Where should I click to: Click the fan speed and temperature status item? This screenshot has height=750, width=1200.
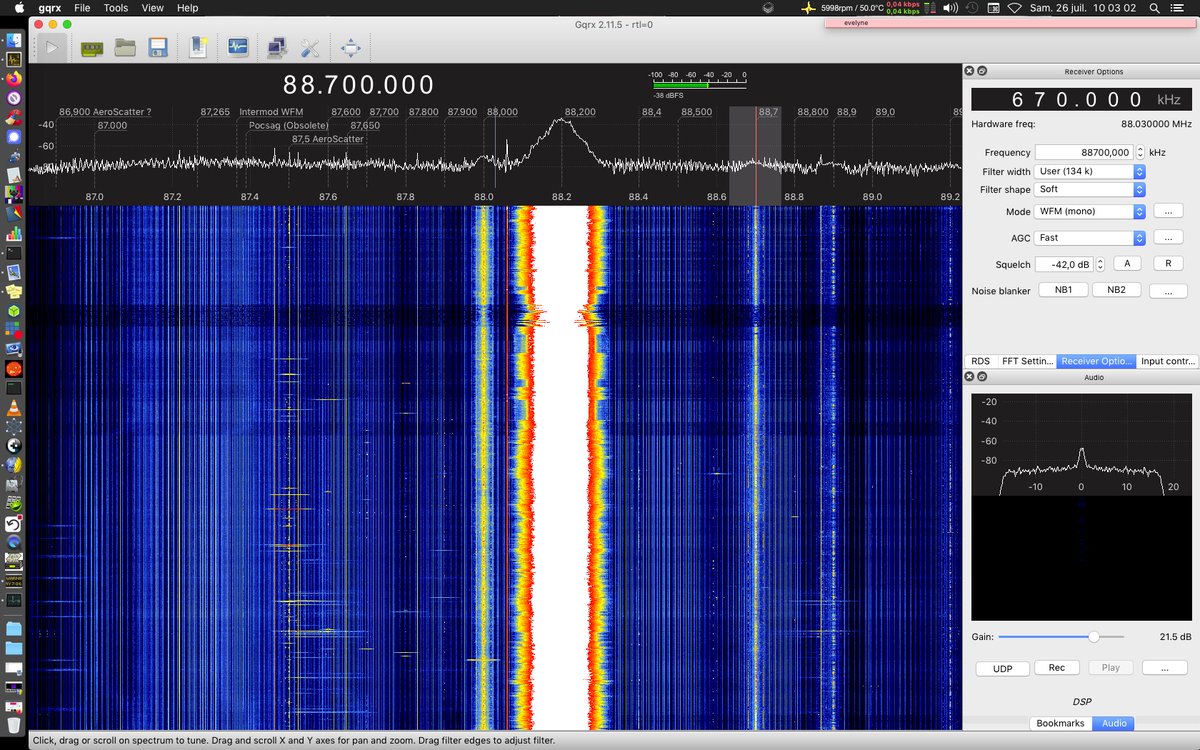point(852,7)
